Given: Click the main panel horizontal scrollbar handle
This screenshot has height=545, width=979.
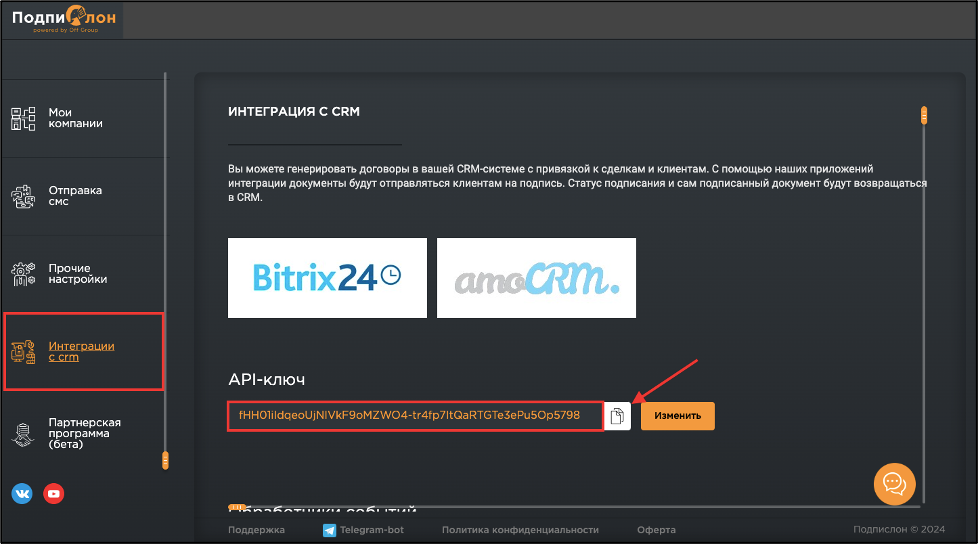Looking at the screenshot, I should [237, 506].
